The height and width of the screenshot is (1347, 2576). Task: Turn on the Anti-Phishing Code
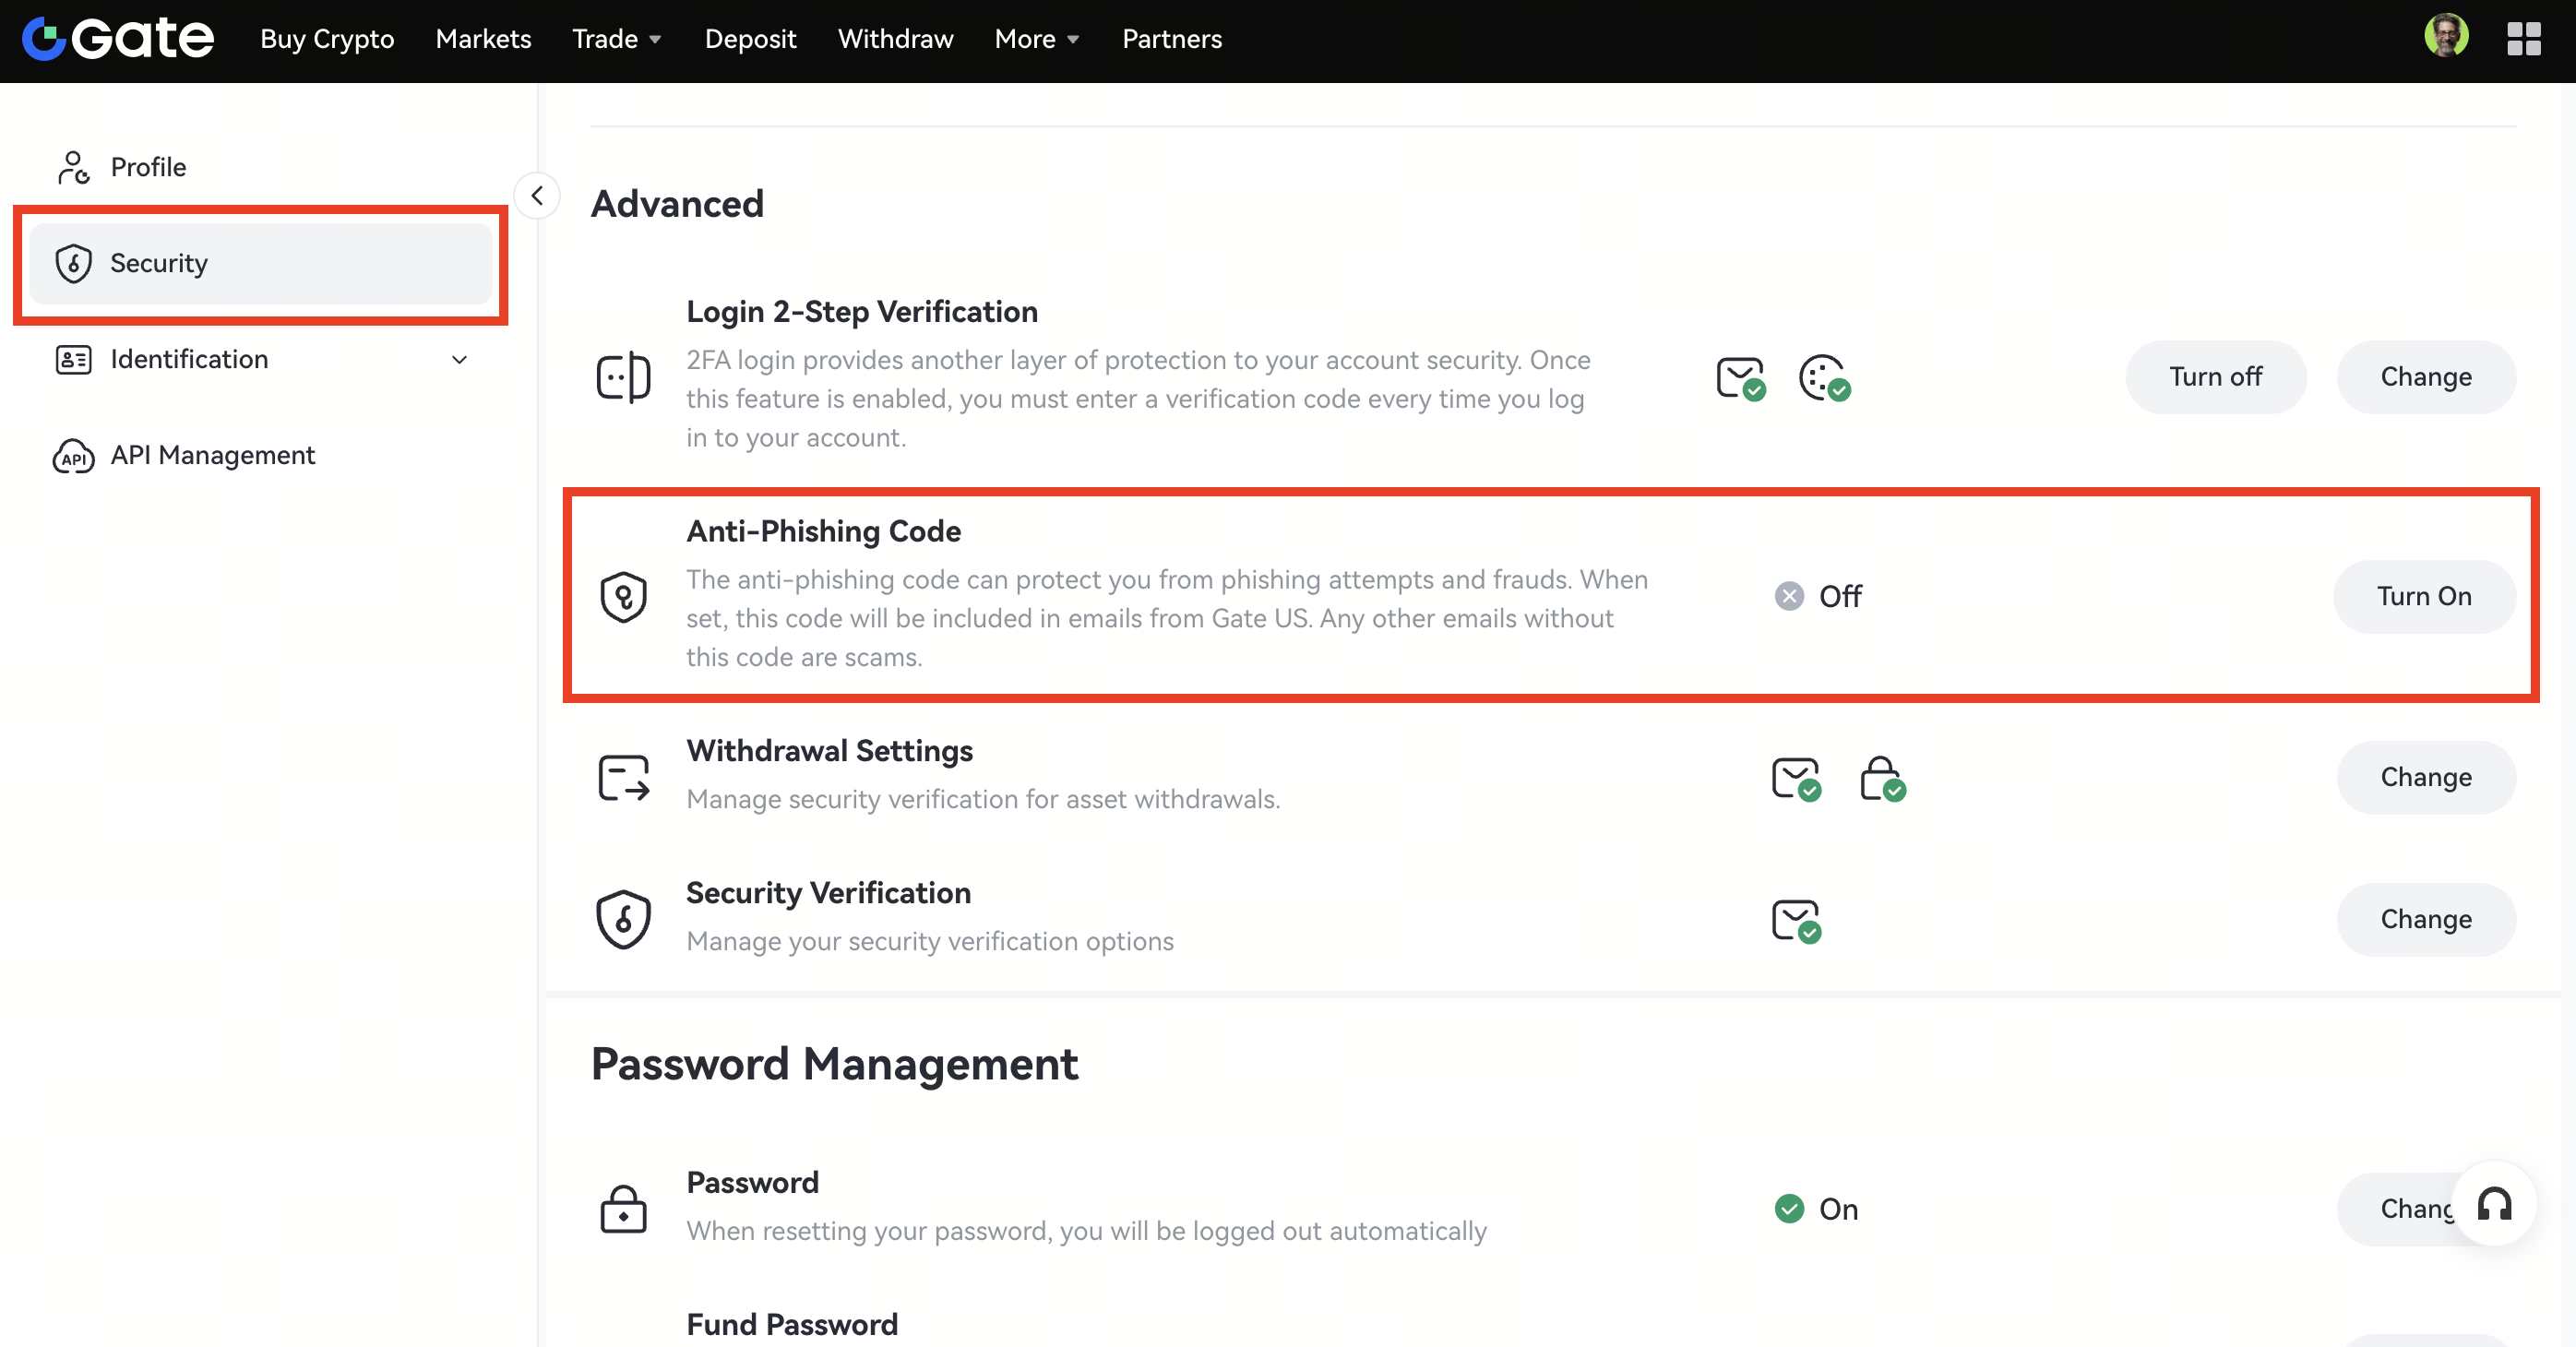2423,596
